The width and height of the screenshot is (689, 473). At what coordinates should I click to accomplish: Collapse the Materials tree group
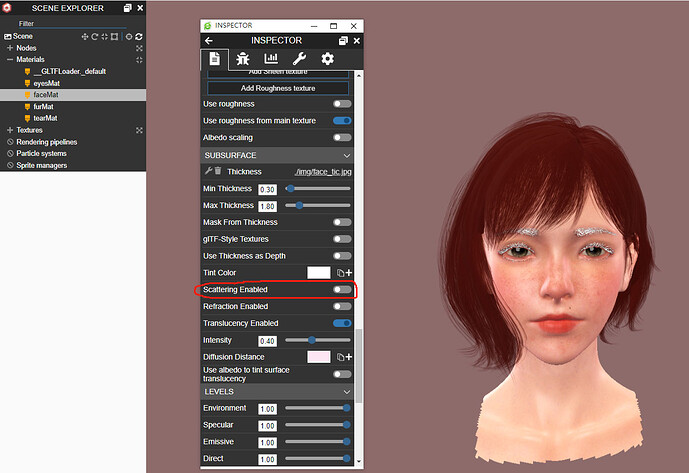[x=10, y=60]
